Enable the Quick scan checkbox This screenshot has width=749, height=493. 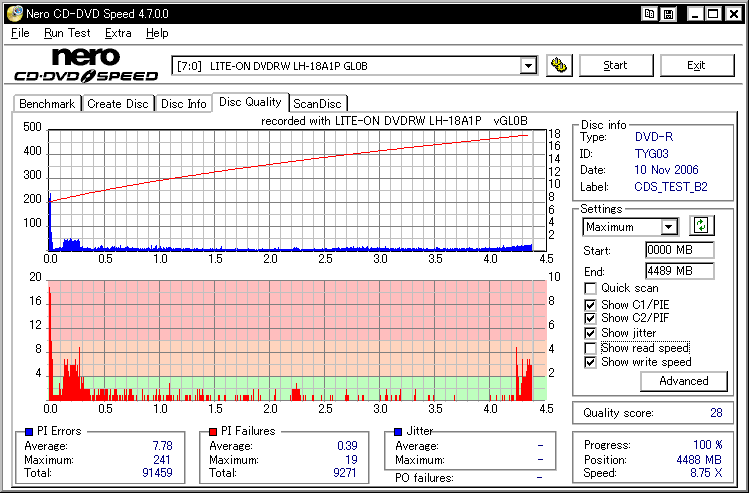(590, 288)
